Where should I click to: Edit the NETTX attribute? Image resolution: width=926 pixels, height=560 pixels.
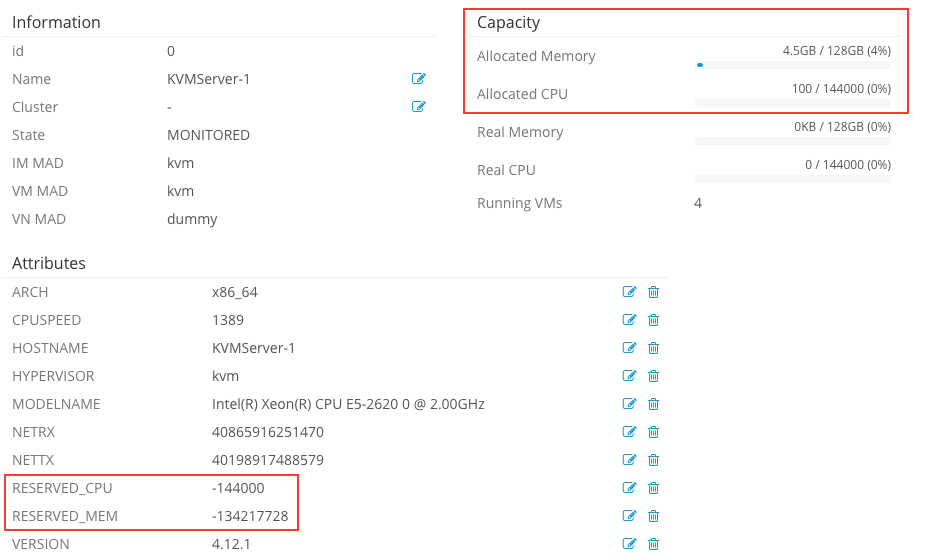tap(629, 460)
